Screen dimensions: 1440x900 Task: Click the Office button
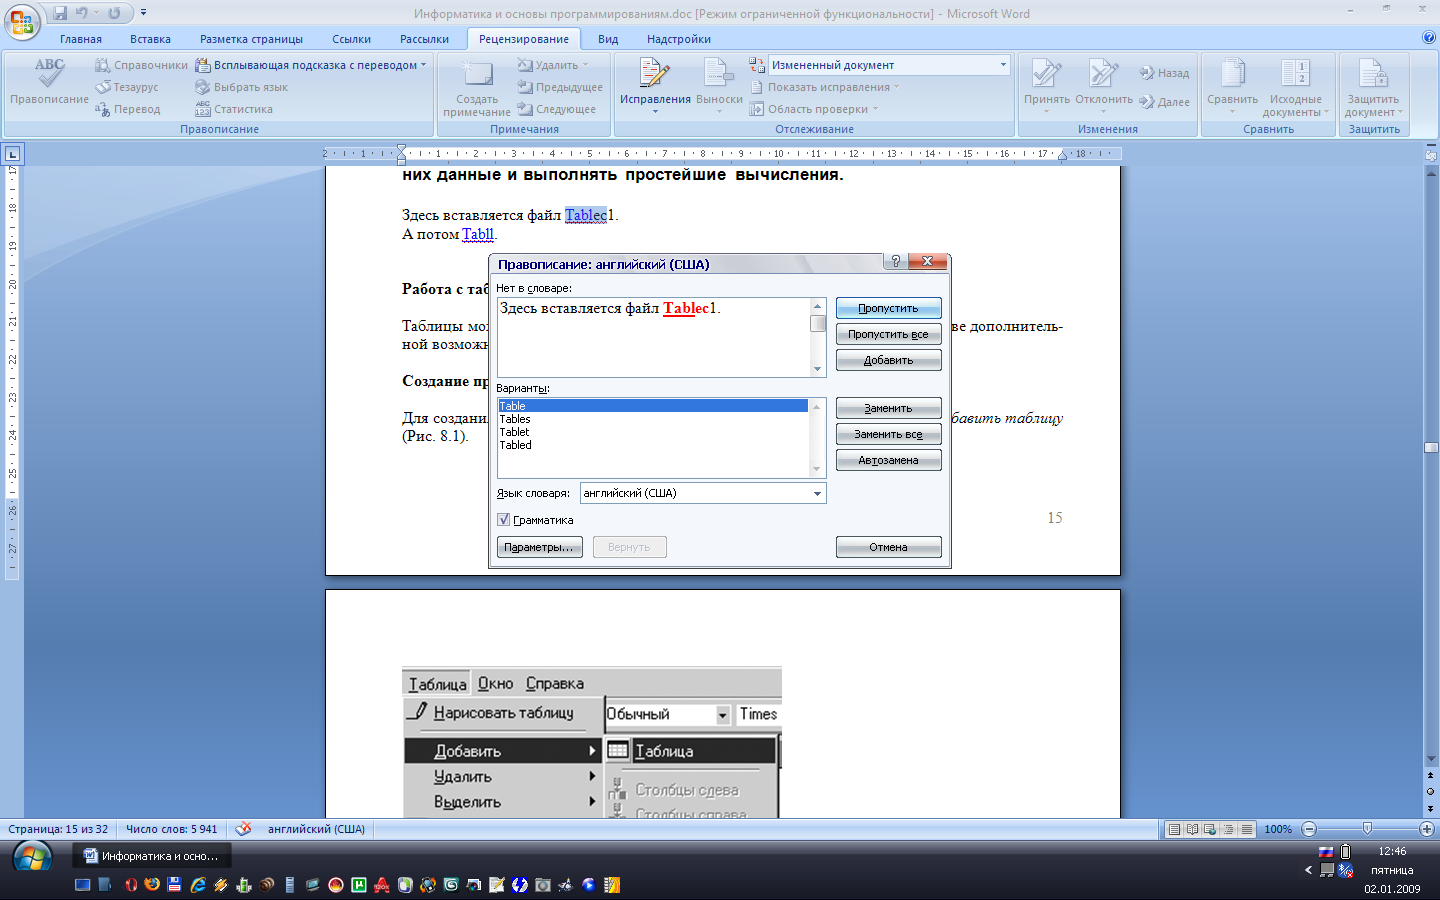21,20
